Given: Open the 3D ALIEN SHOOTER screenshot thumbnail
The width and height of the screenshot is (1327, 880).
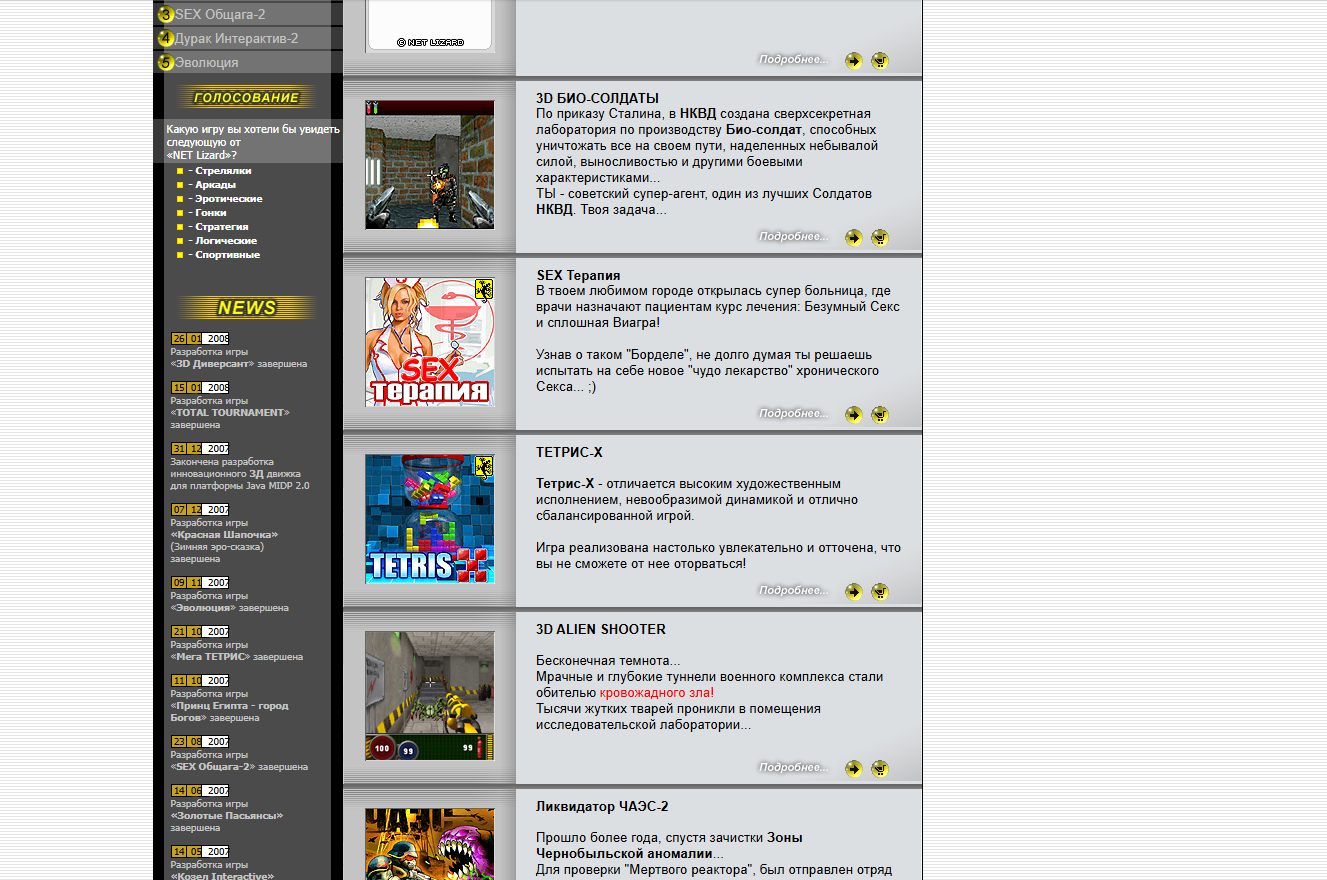Looking at the screenshot, I should [429, 696].
